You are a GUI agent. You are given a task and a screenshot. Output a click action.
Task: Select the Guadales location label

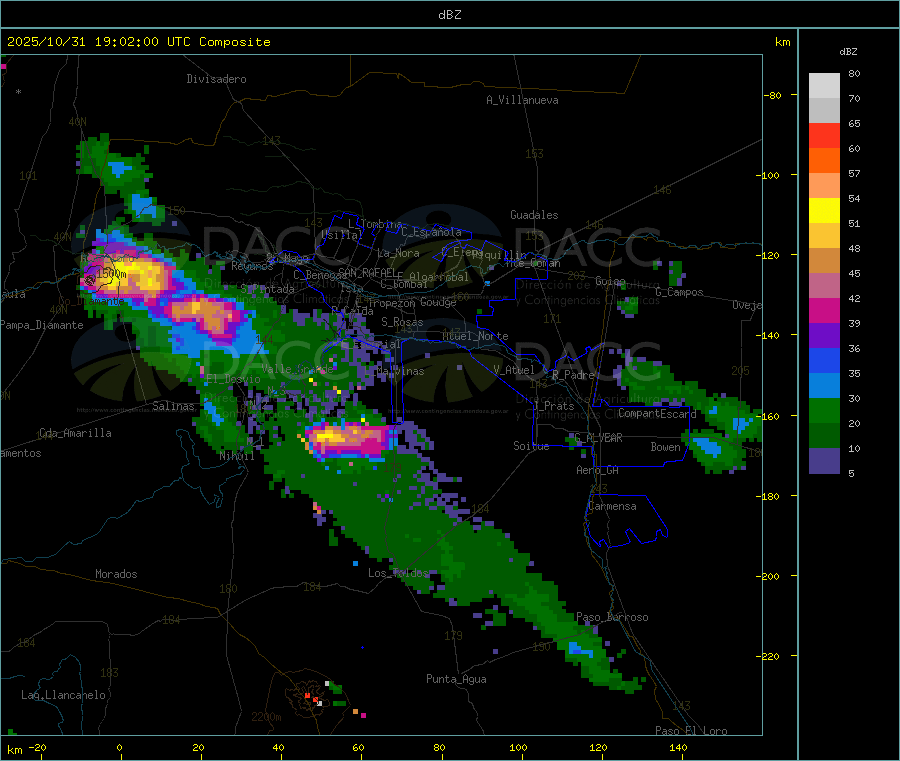(x=534, y=215)
